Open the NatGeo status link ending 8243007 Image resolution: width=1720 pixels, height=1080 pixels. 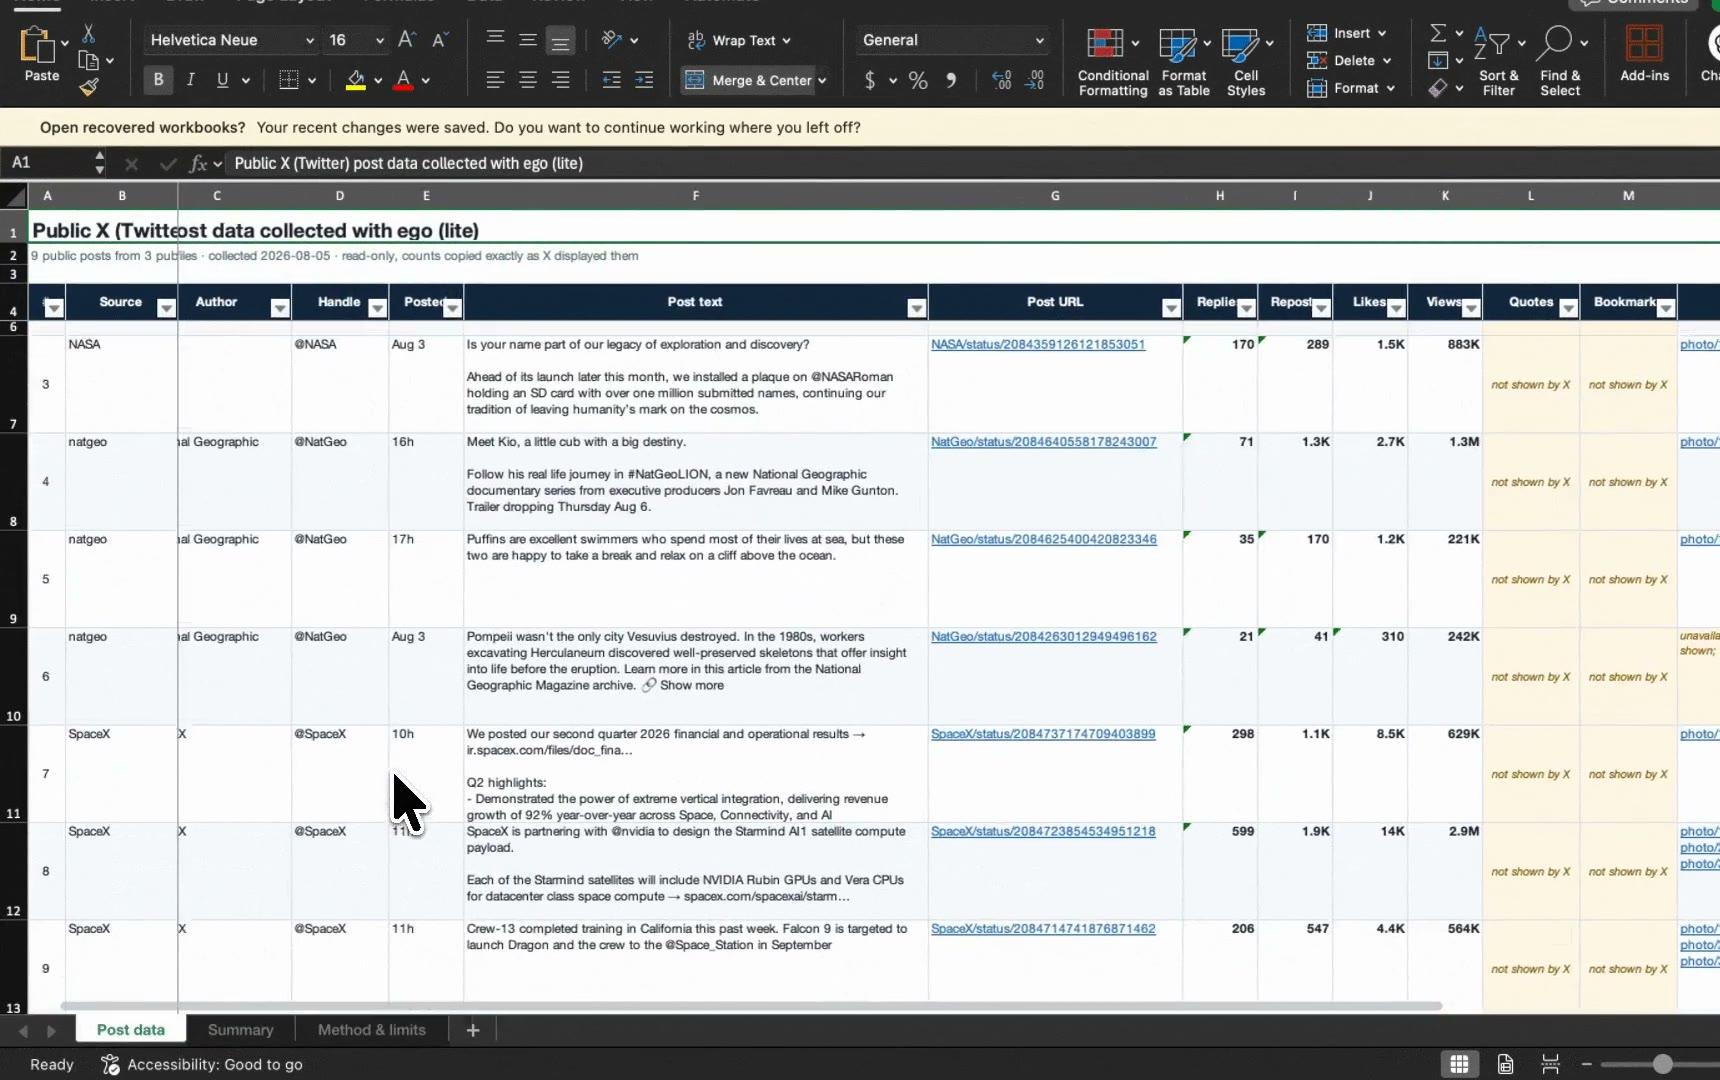[x=1044, y=442]
